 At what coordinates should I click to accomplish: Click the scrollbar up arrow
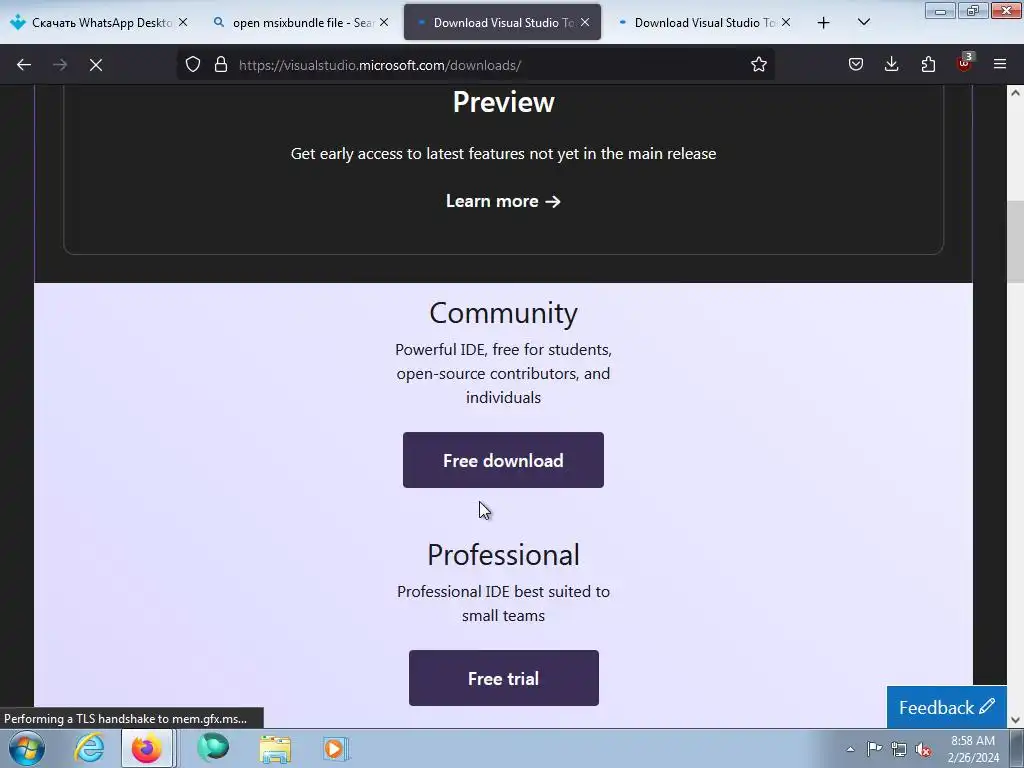[x=1015, y=93]
